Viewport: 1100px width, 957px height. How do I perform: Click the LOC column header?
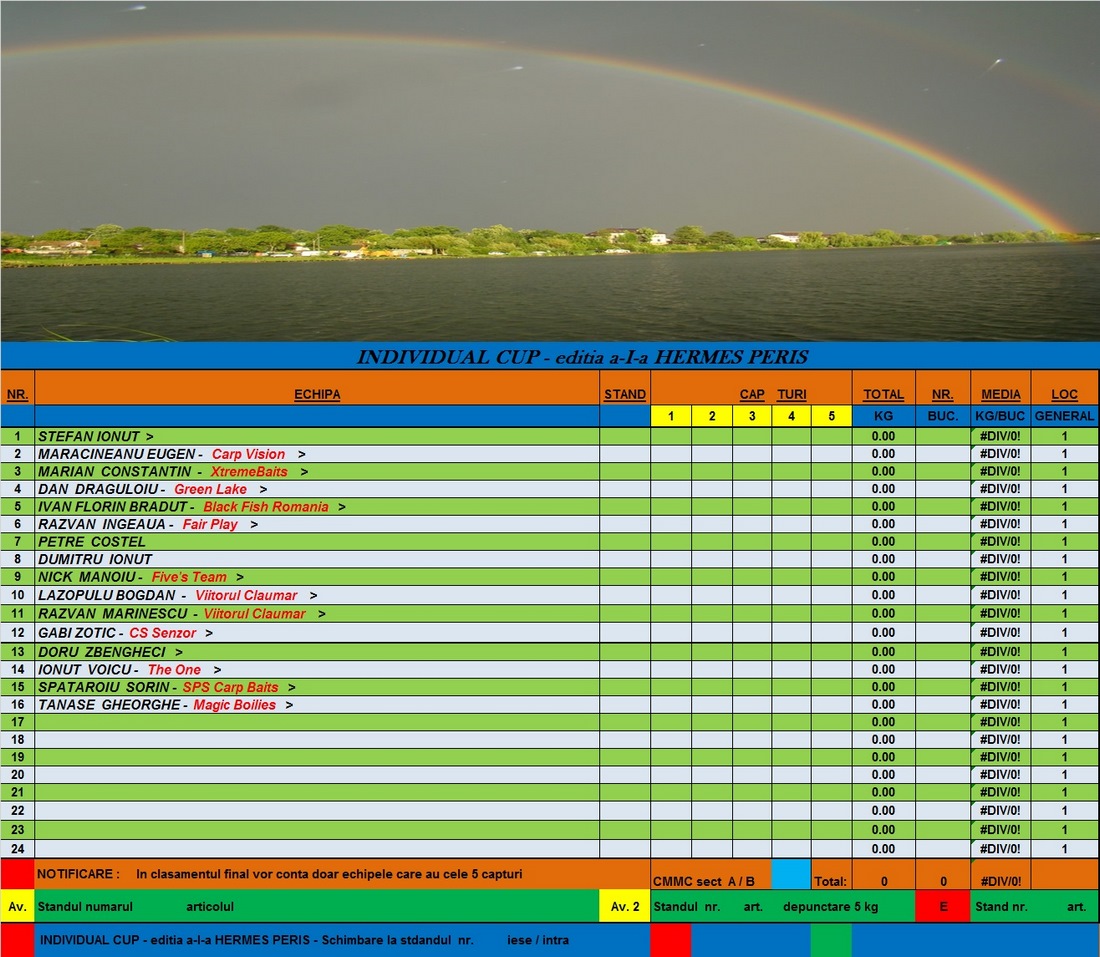tap(1064, 395)
